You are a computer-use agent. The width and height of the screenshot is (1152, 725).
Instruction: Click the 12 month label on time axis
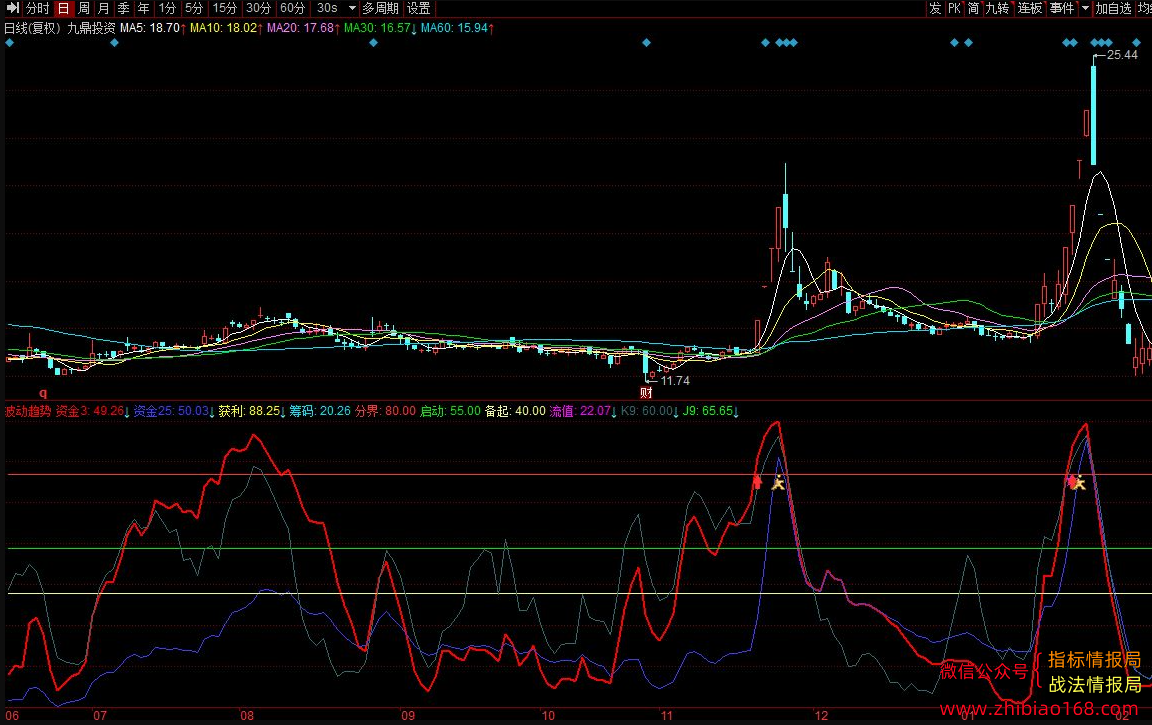tap(821, 715)
